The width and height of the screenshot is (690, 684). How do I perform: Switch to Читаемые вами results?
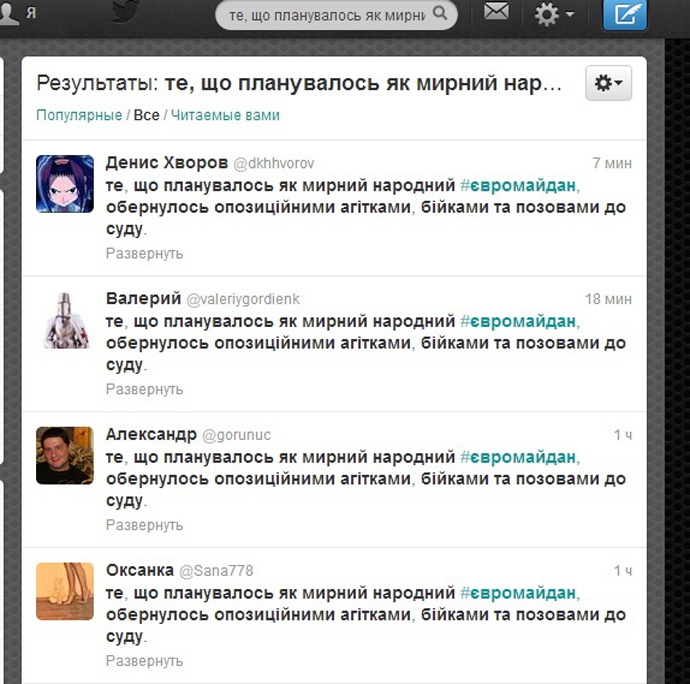pos(225,115)
